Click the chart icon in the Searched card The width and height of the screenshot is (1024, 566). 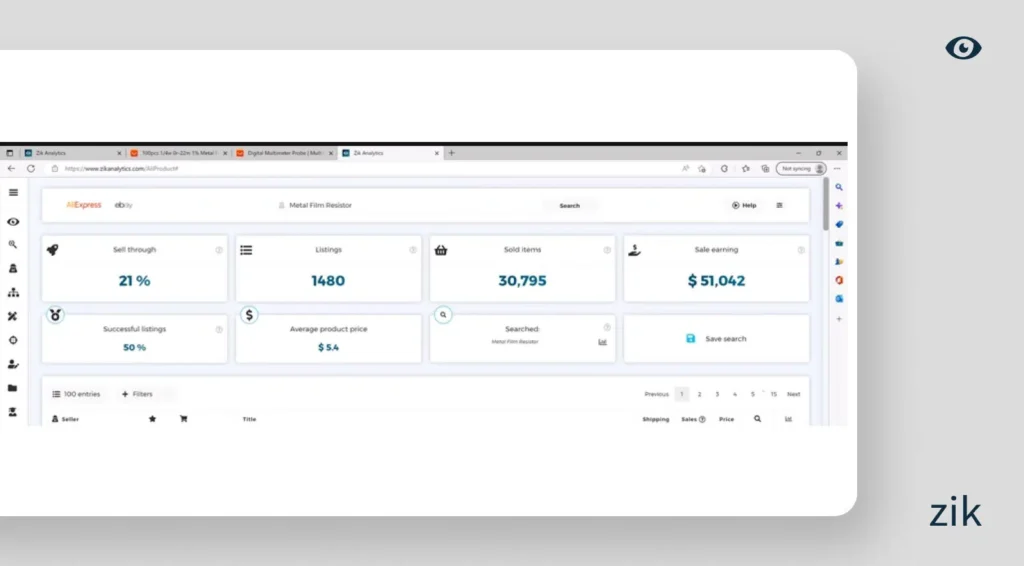coord(603,342)
